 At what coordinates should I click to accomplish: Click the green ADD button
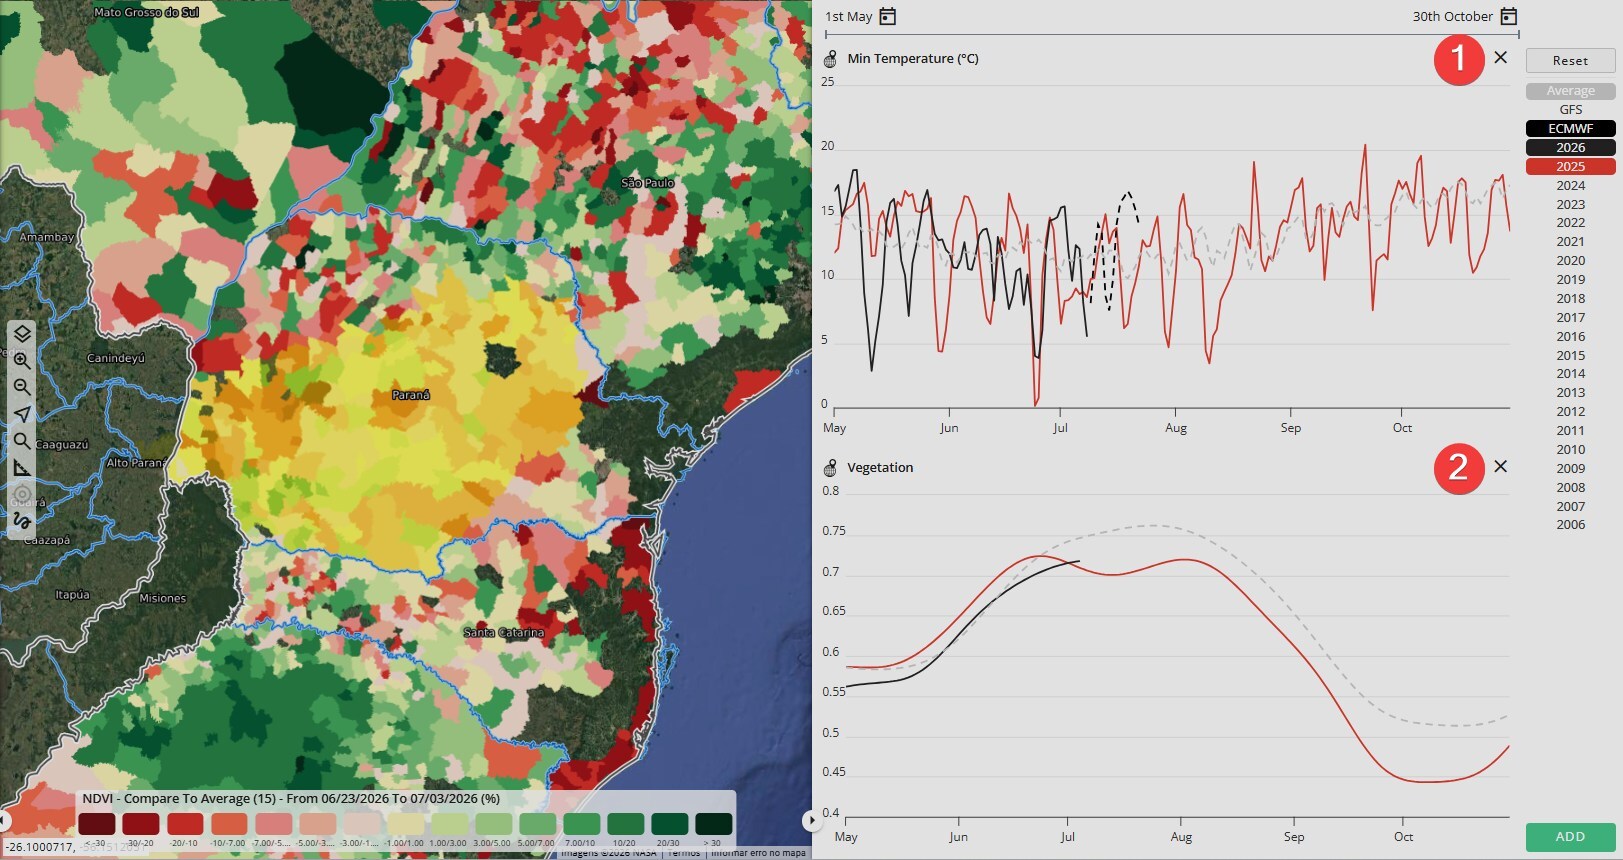tap(1570, 837)
